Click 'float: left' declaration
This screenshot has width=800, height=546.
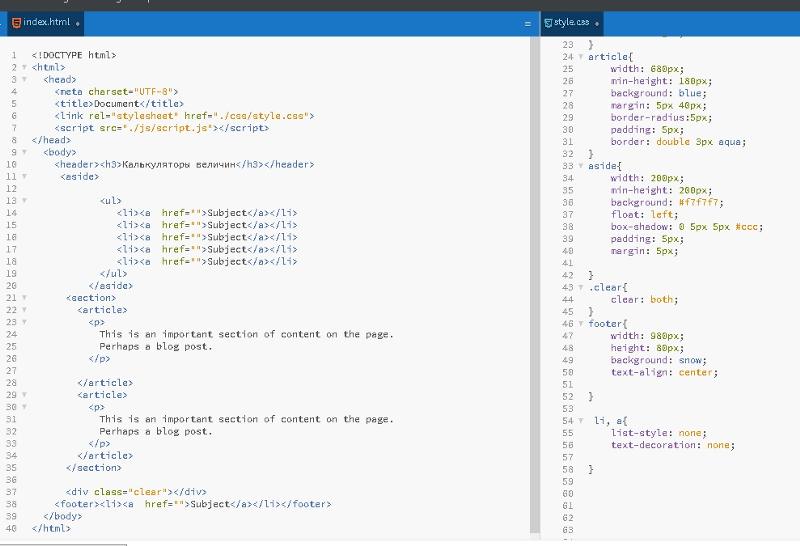click(x=645, y=215)
